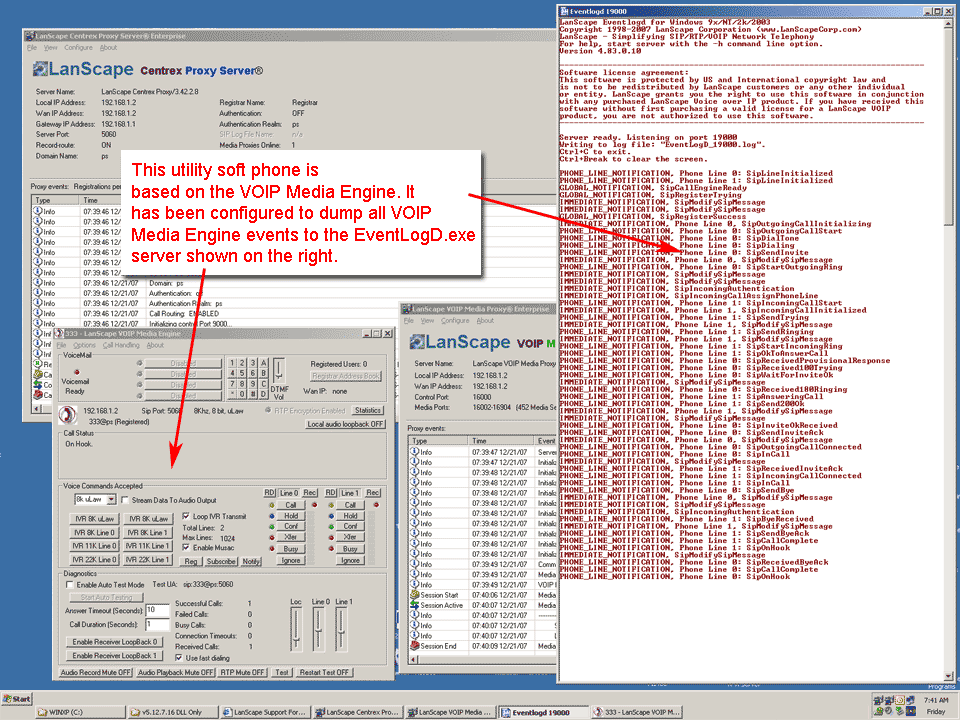
Task: Adjust the DTMF Vol slider
Action: pos(279,372)
